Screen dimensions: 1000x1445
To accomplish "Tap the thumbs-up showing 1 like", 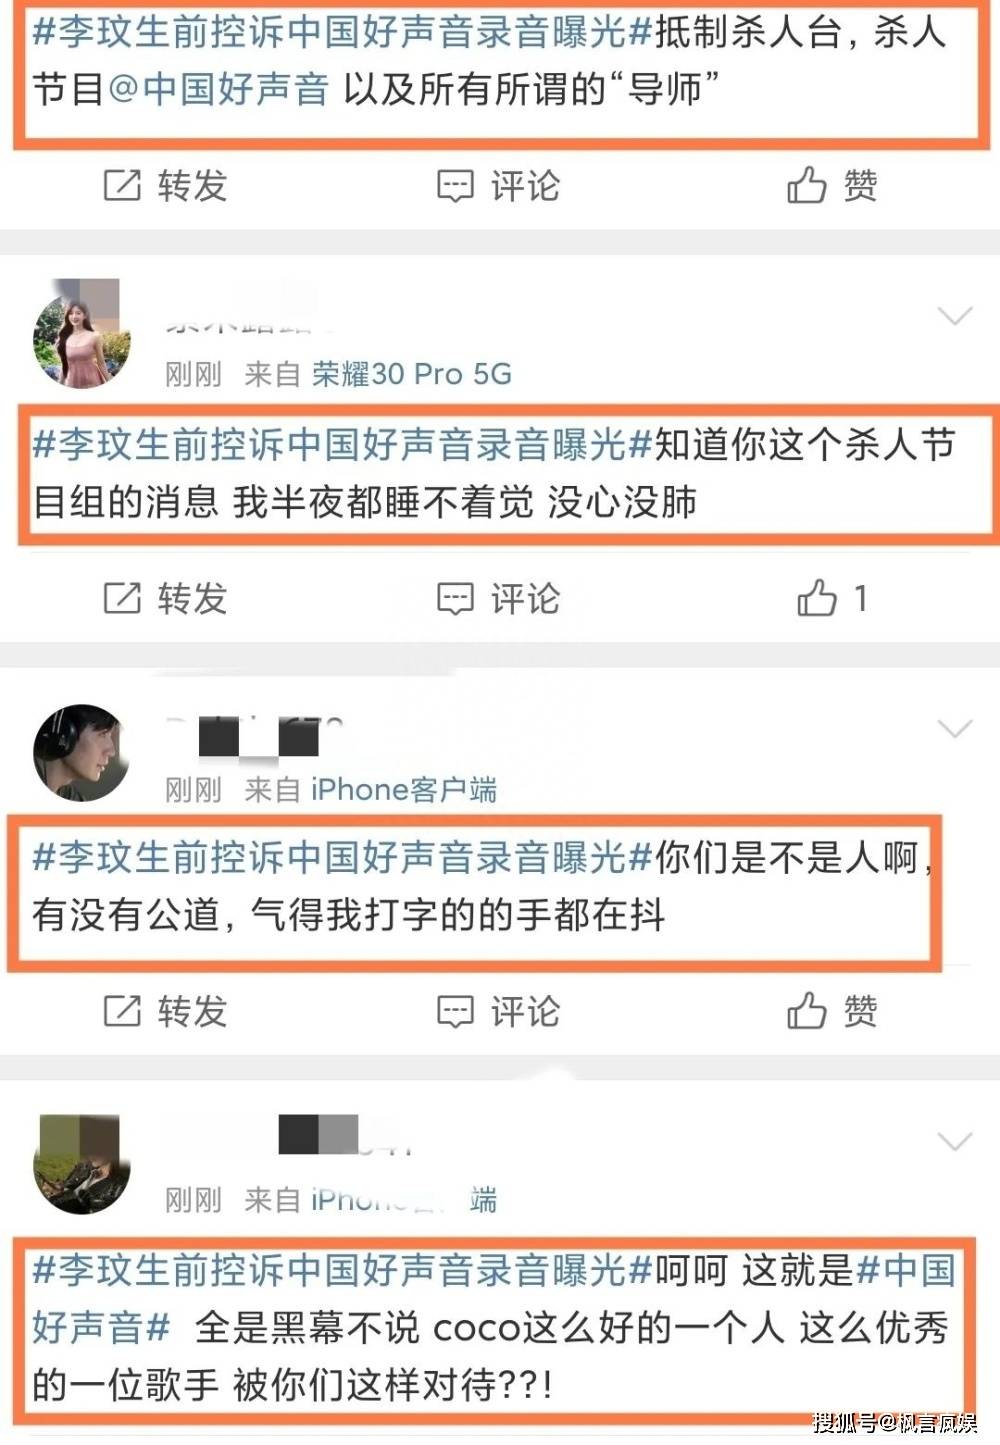I will click(x=817, y=598).
